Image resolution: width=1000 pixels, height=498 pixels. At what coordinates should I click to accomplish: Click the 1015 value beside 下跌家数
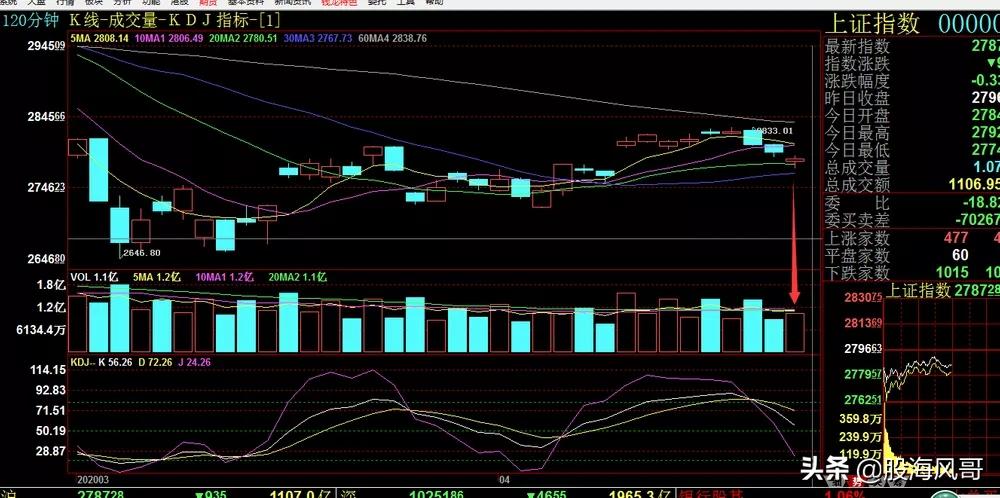click(950, 273)
